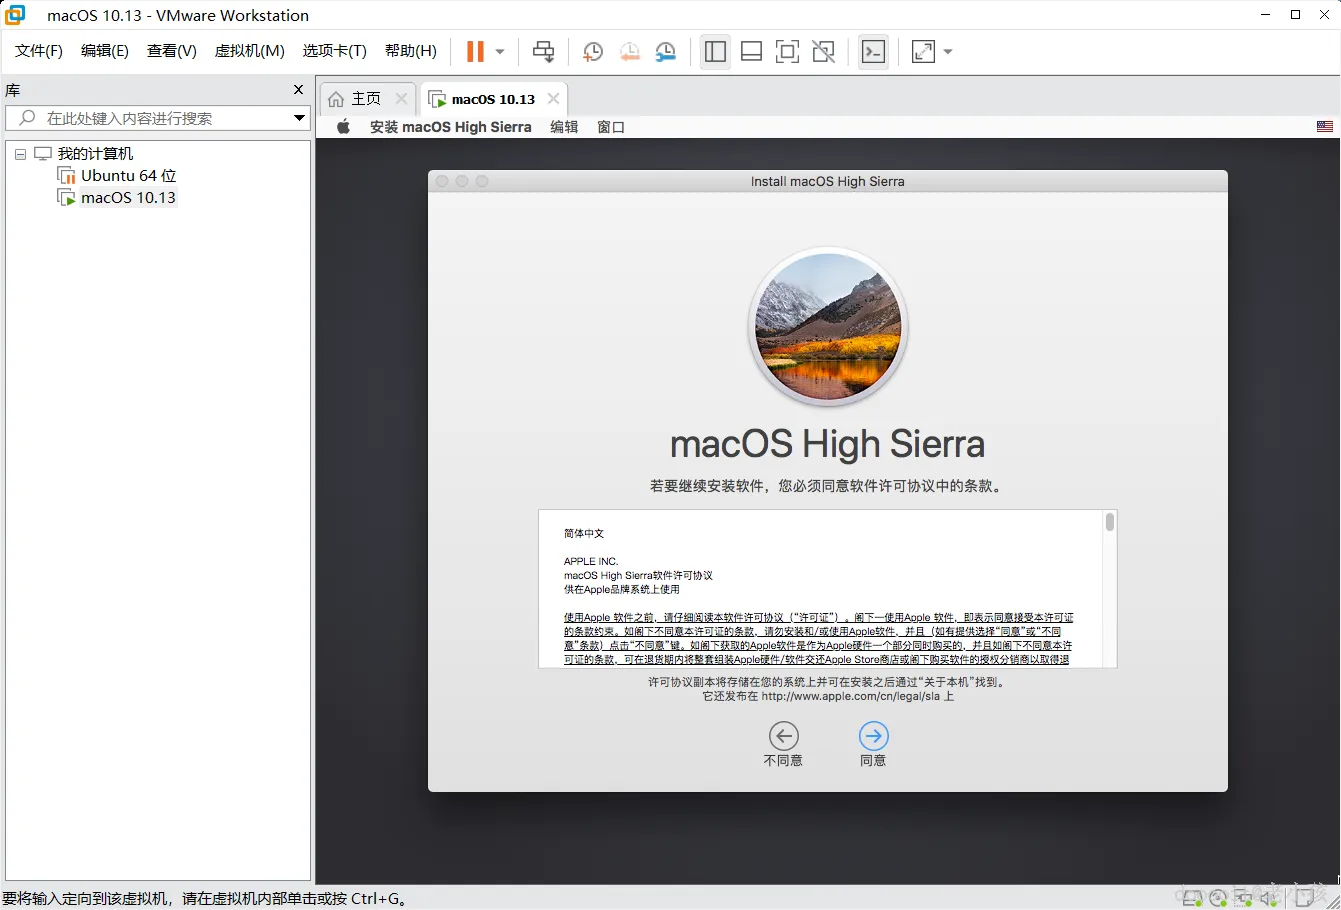Switch to Unity mode

coord(823,51)
